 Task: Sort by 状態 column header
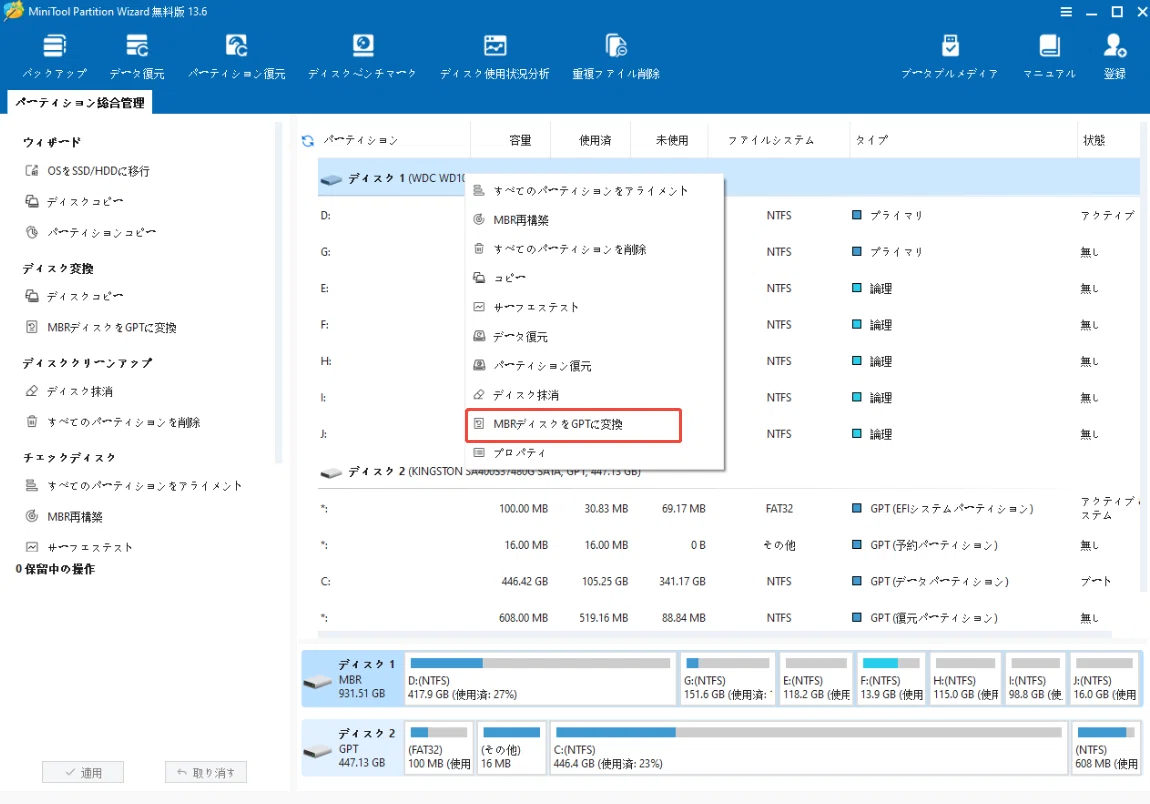(x=1107, y=140)
